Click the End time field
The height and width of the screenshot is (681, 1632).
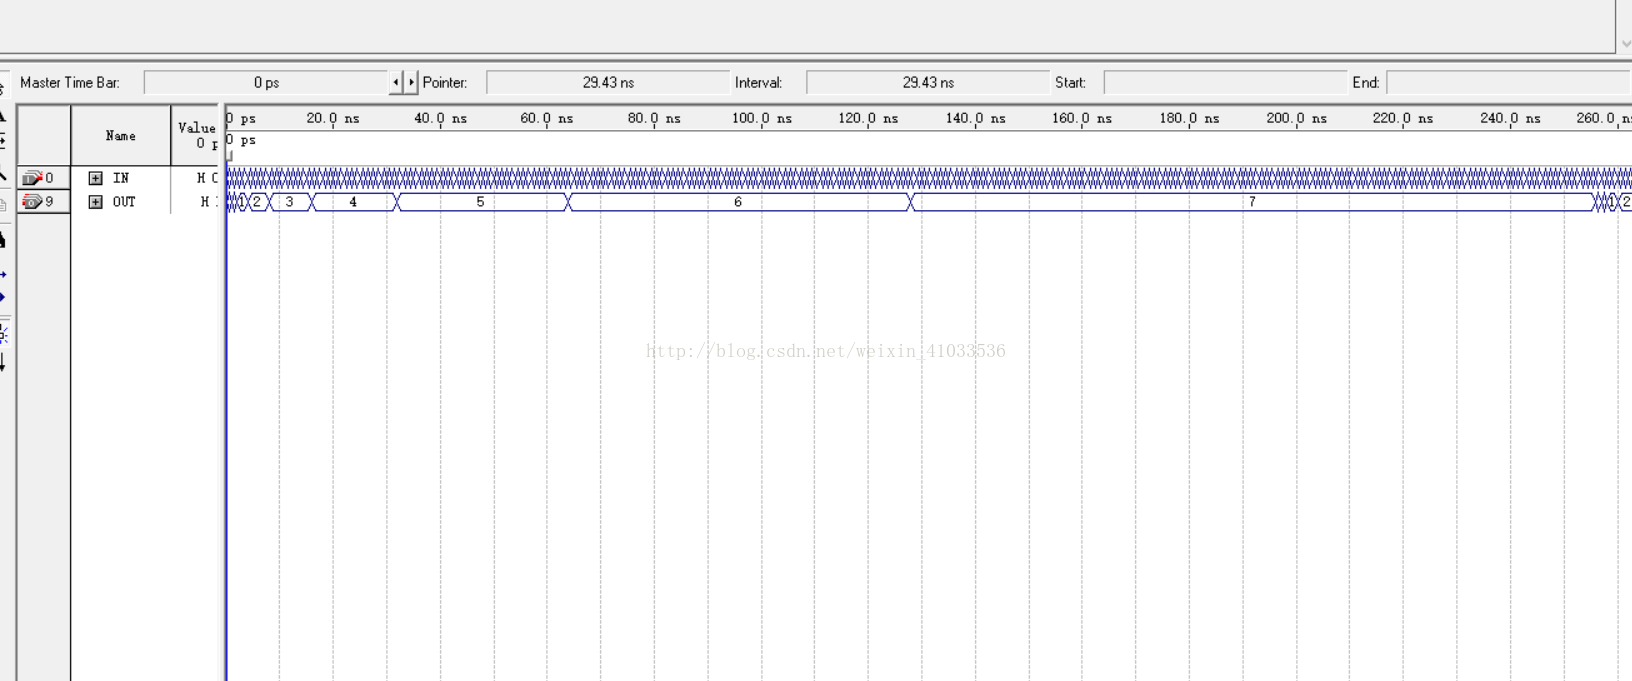click(1509, 83)
